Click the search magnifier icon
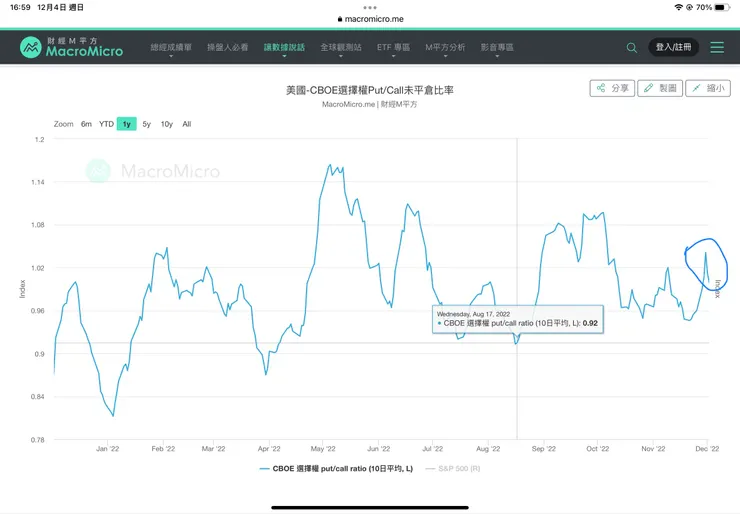This screenshot has height=514, width=740. point(631,48)
